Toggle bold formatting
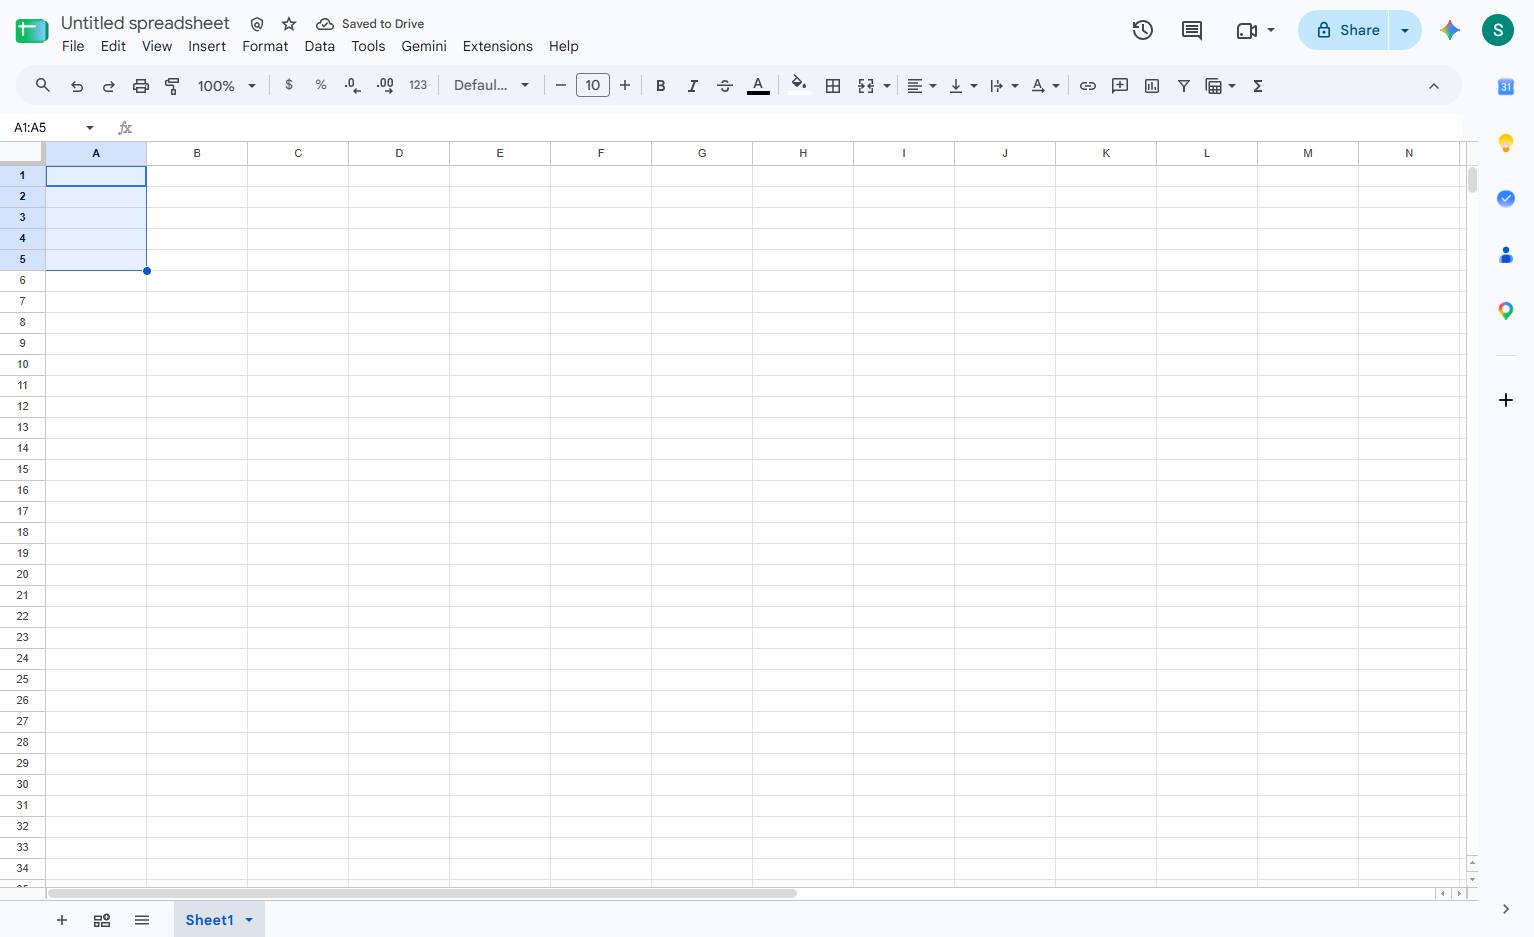This screenshot has width=1534, height=937. [660, 86]
